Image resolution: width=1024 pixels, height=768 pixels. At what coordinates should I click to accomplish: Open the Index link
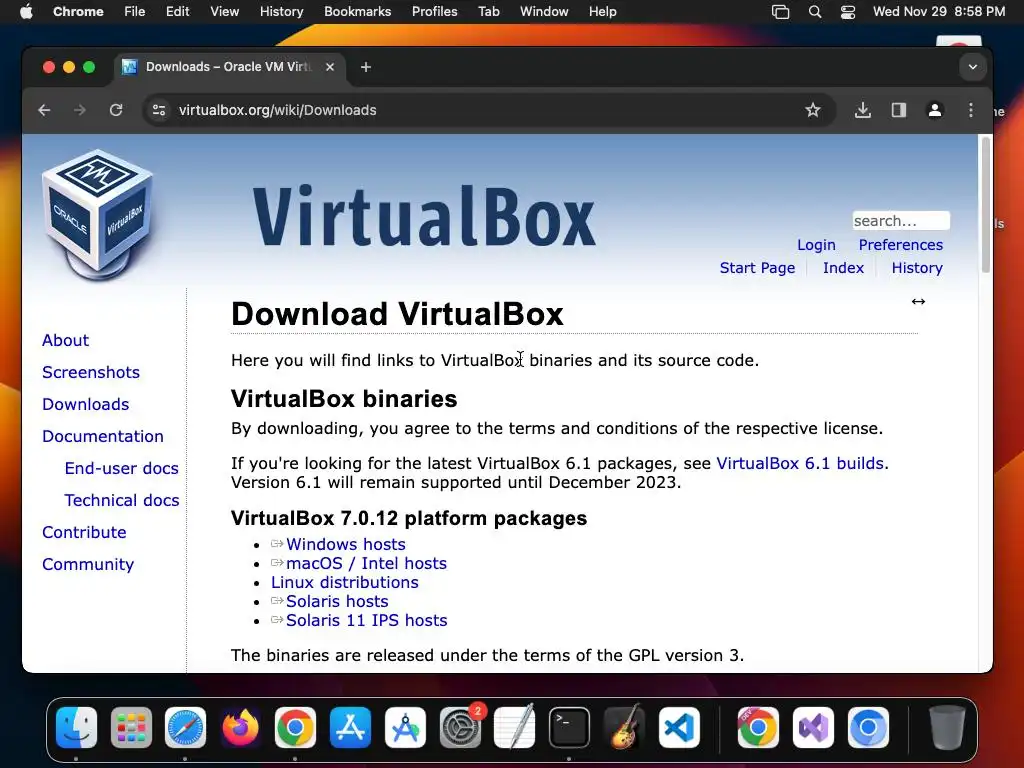[843, 268]
